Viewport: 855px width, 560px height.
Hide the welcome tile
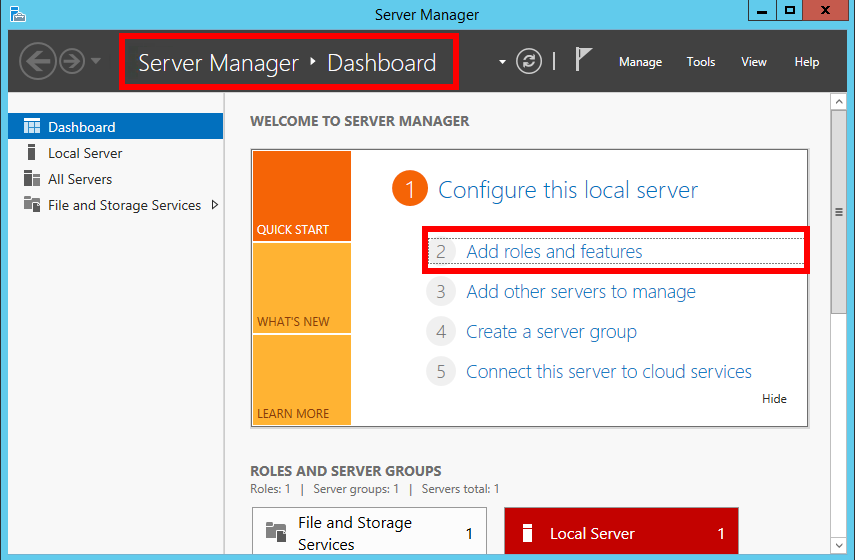click(x=774, y=399)
